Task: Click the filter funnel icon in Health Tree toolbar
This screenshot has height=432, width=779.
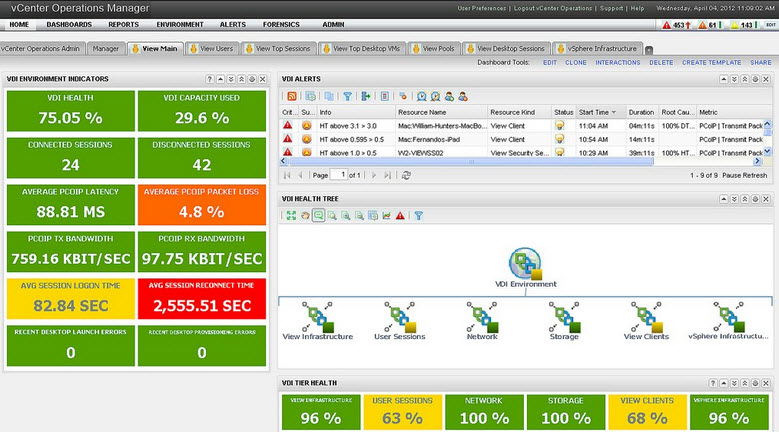Action: (x=419, y=216)
